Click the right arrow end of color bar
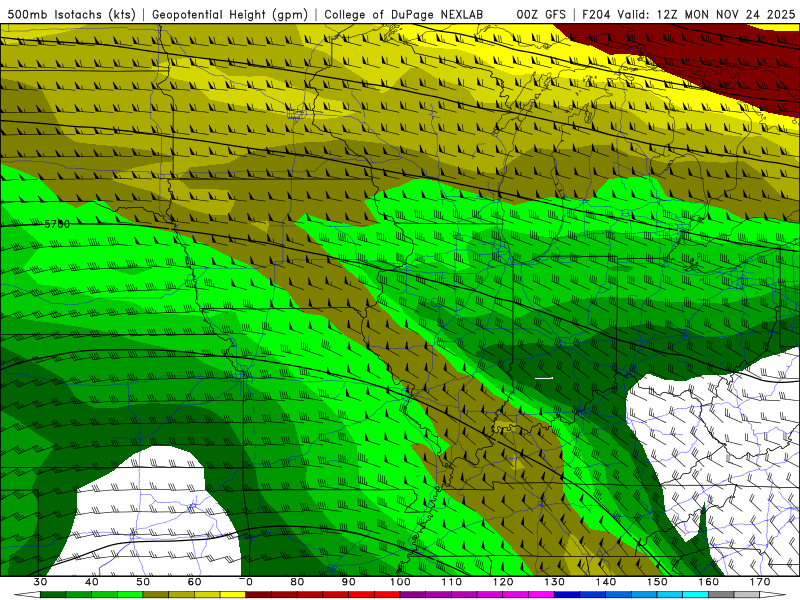The width and height of the screenshot is (800, 600). (x=772, y=594)
